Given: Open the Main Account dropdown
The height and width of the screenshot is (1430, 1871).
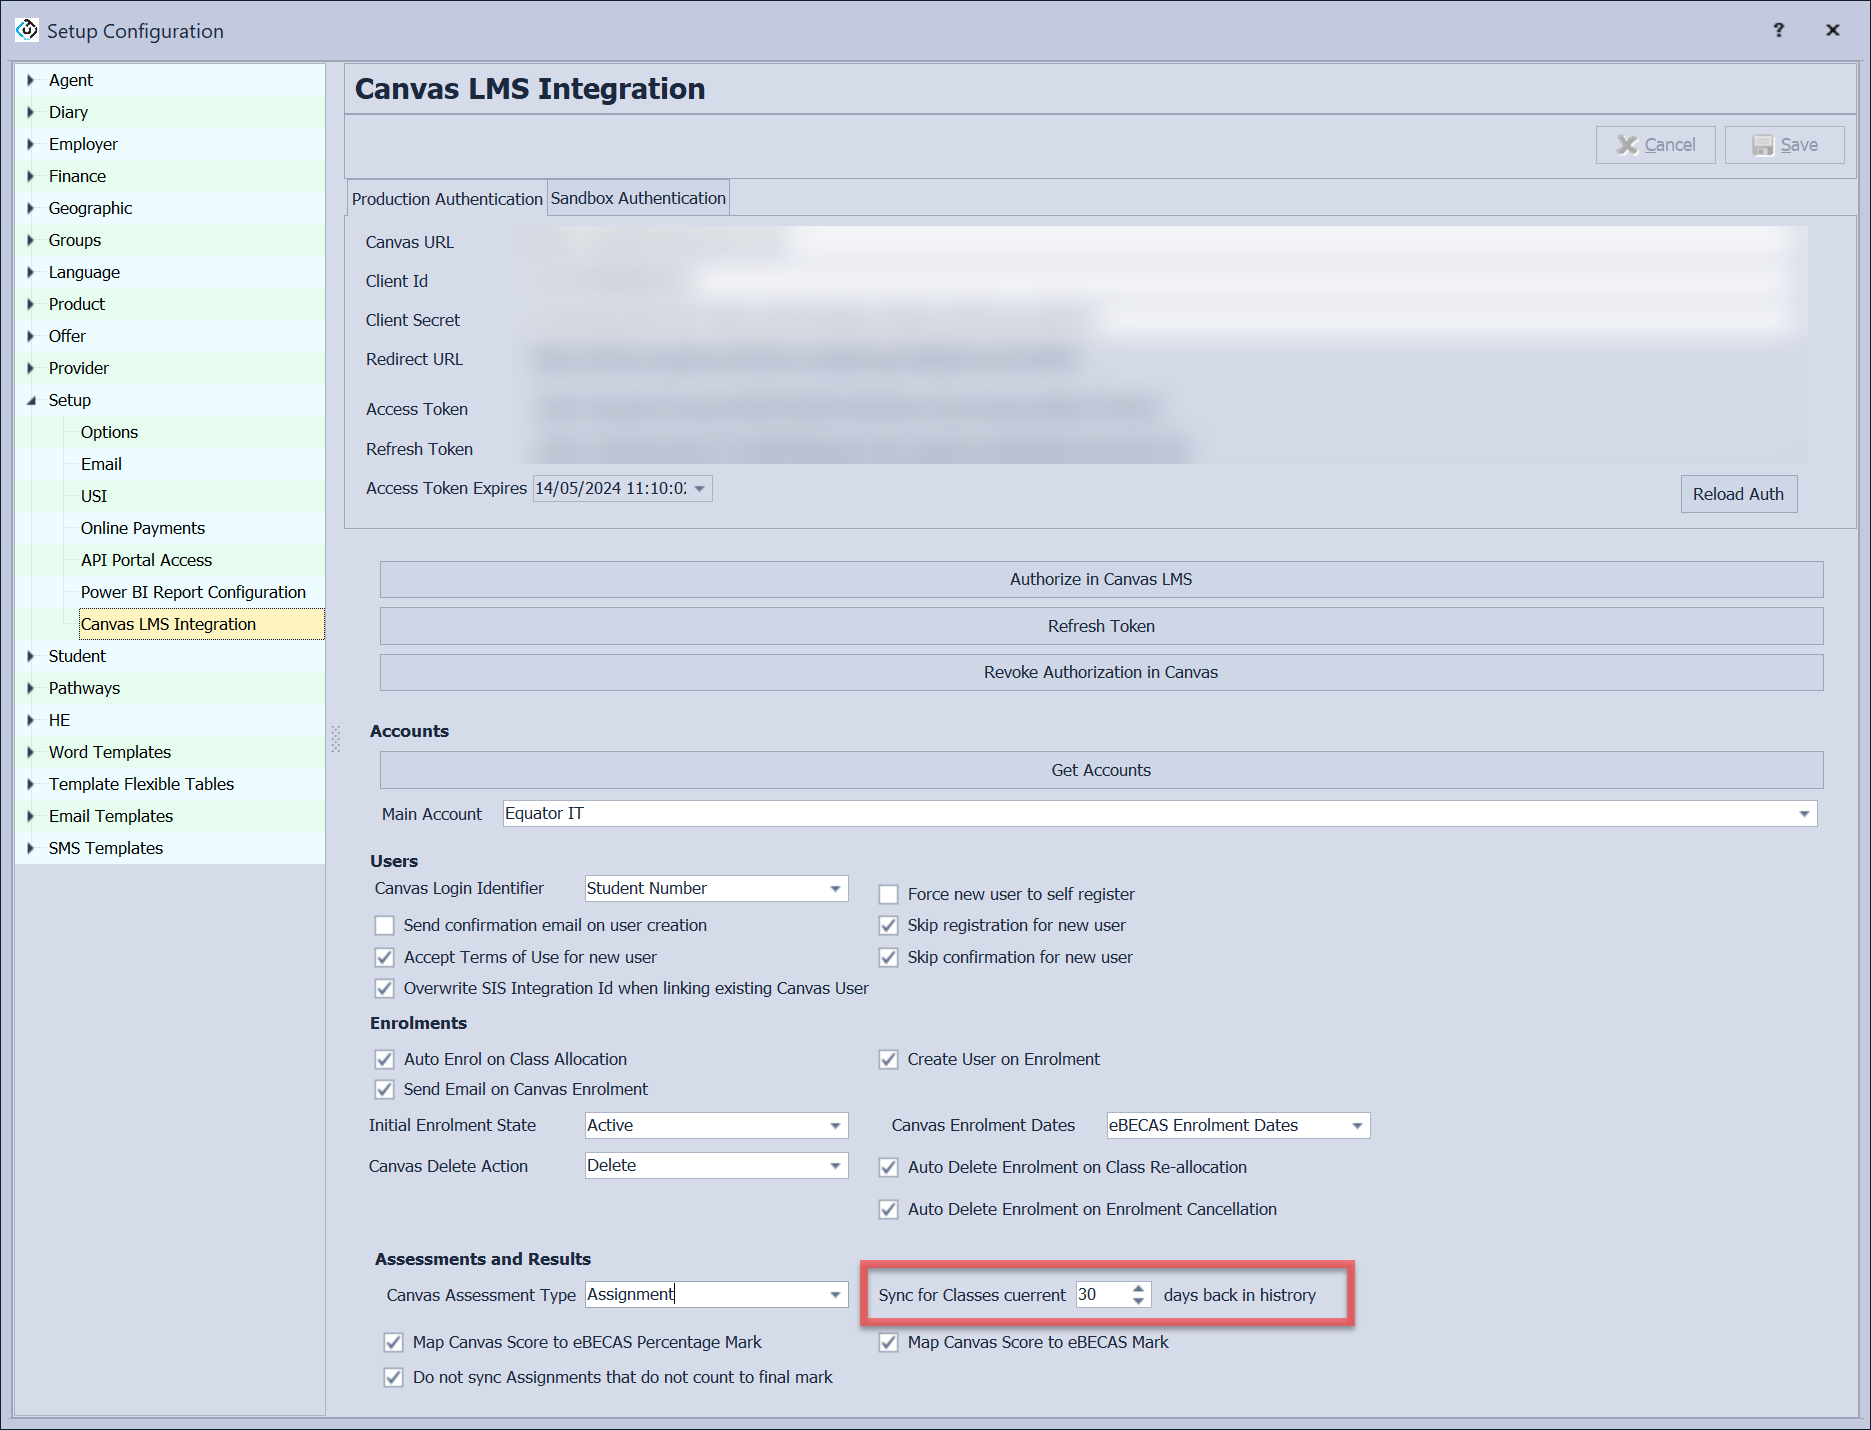Looking at the screenshot, I should pos(1803,814).
